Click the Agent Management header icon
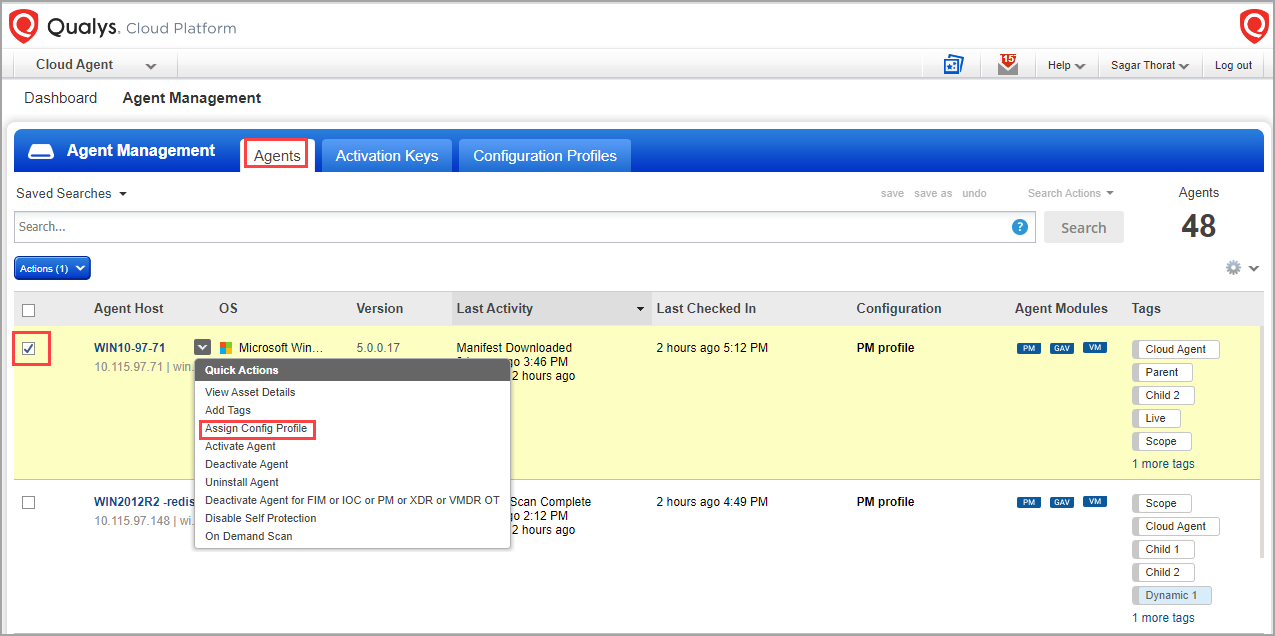This screenshot has width=1275, height=636. point(39,150)
